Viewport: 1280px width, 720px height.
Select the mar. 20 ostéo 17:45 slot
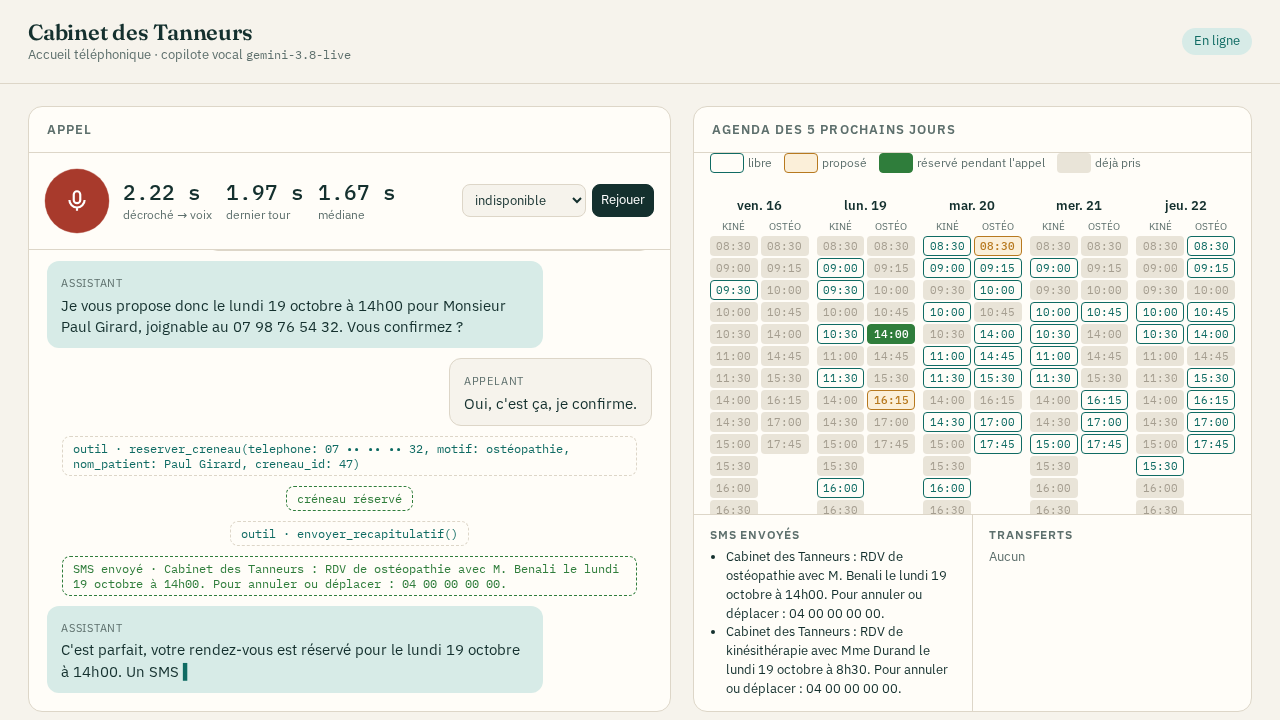tap(998, 444)
